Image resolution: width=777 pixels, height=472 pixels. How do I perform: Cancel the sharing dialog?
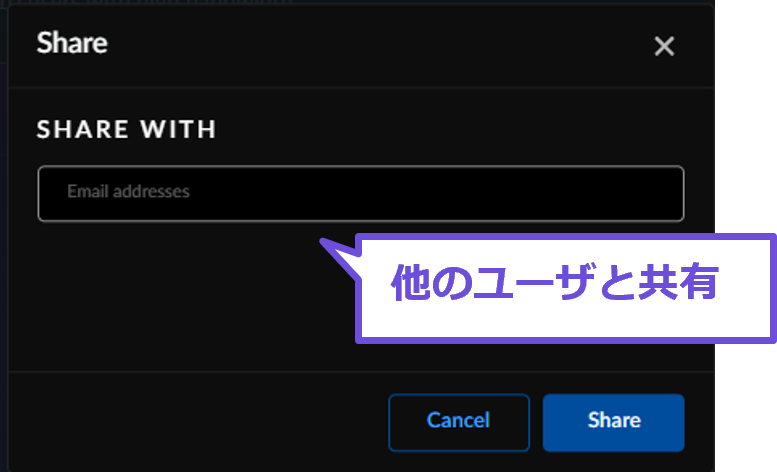click(x=459, y=422)
